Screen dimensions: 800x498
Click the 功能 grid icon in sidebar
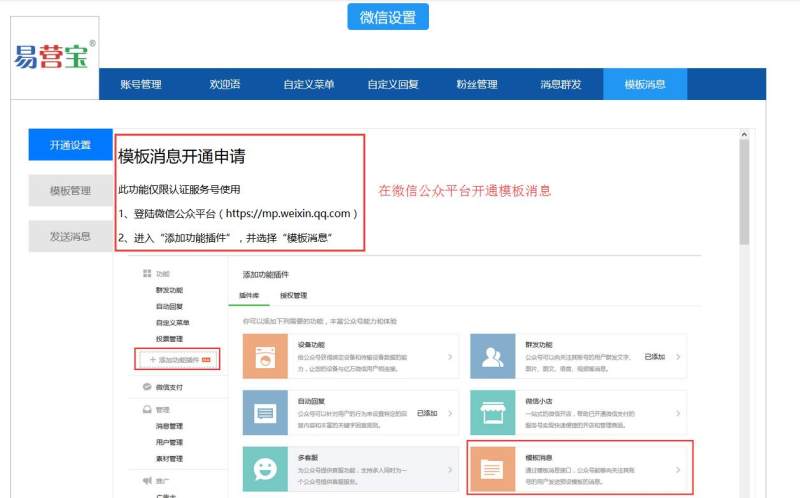tap(147, 273)
